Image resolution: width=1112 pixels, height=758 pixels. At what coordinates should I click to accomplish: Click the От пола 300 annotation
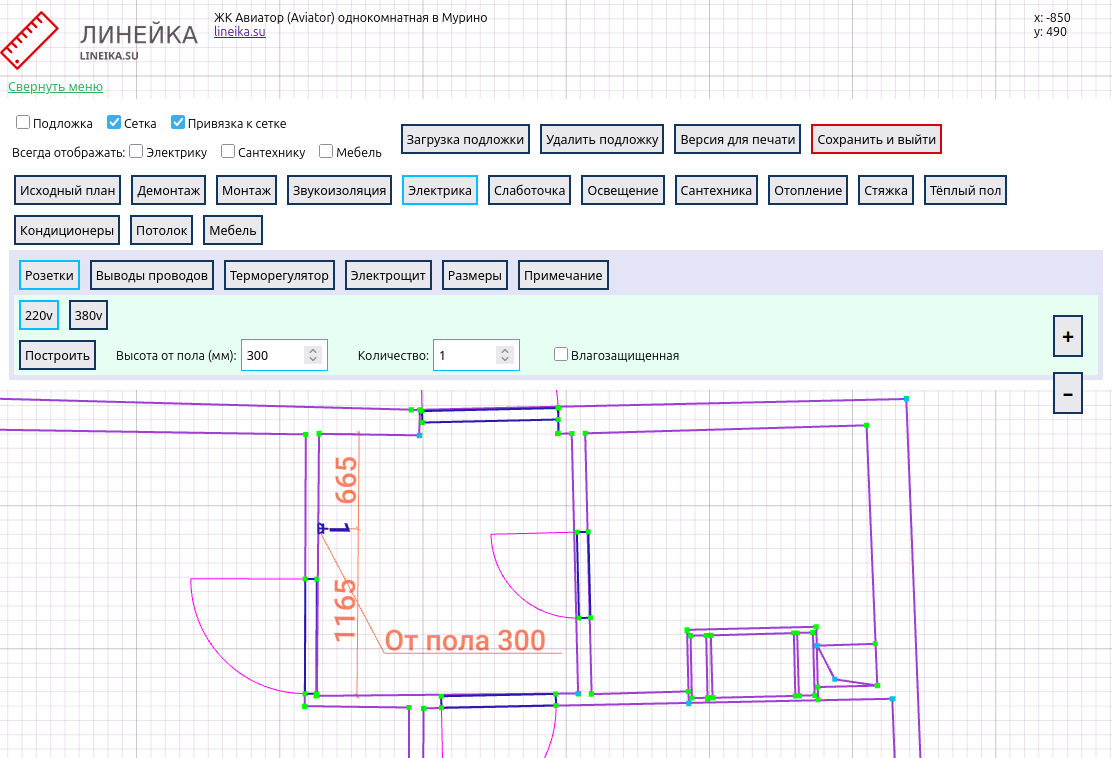[x=465, y=640]
